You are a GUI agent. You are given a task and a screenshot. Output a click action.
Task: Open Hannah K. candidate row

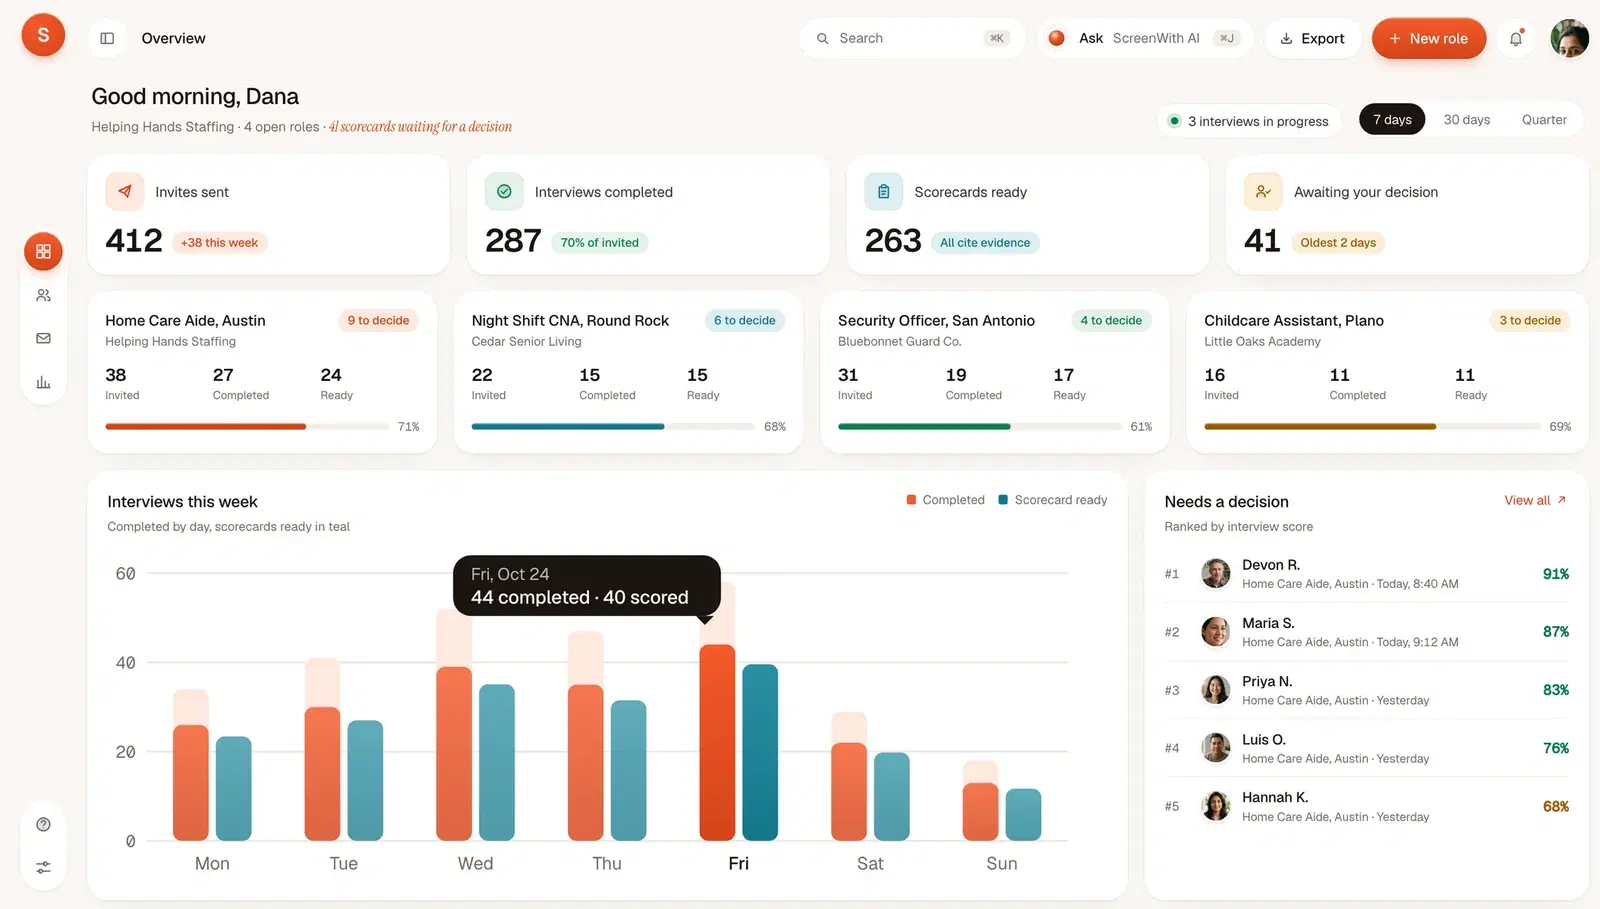(1366, 806)
